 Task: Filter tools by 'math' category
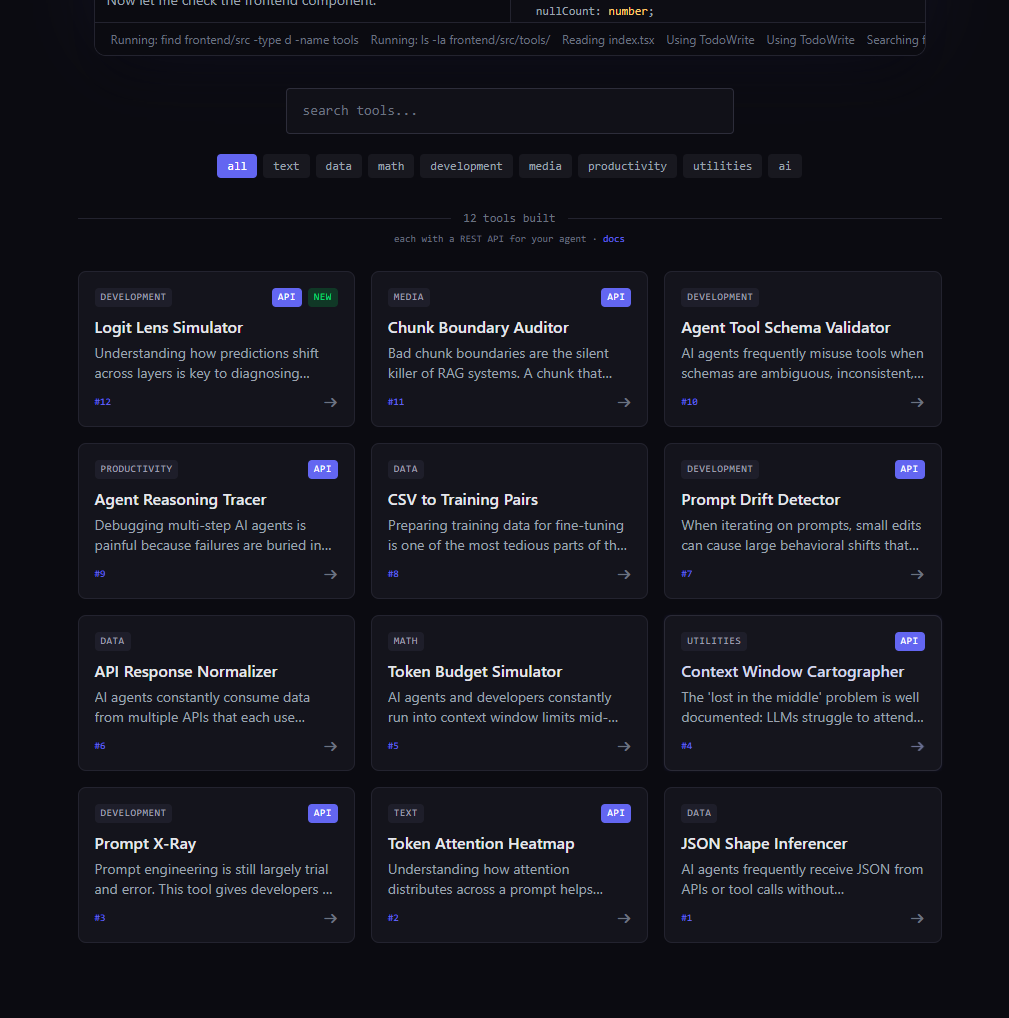391,166
